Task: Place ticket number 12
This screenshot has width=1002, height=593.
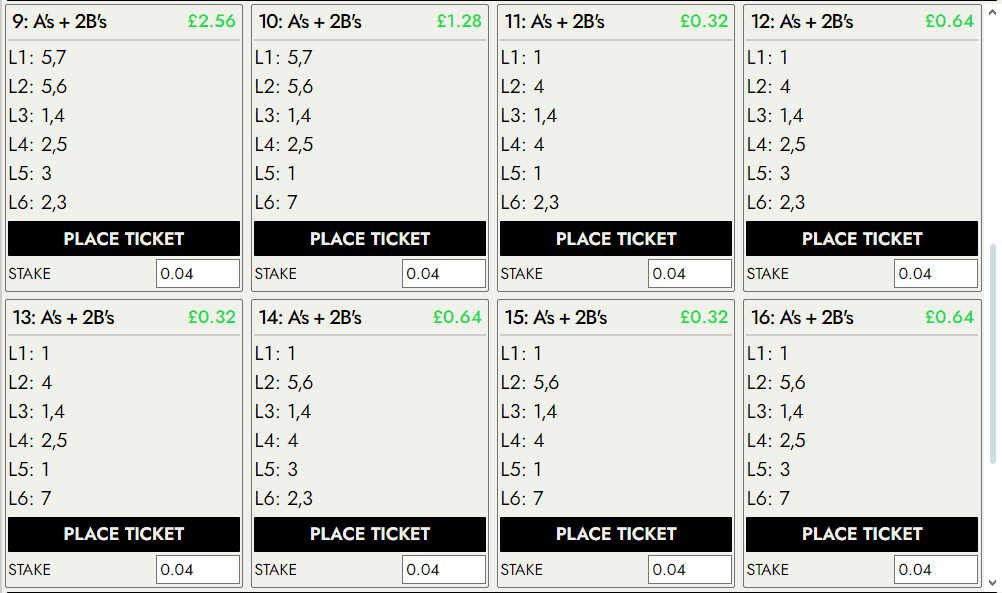Action: click(862, 239)
